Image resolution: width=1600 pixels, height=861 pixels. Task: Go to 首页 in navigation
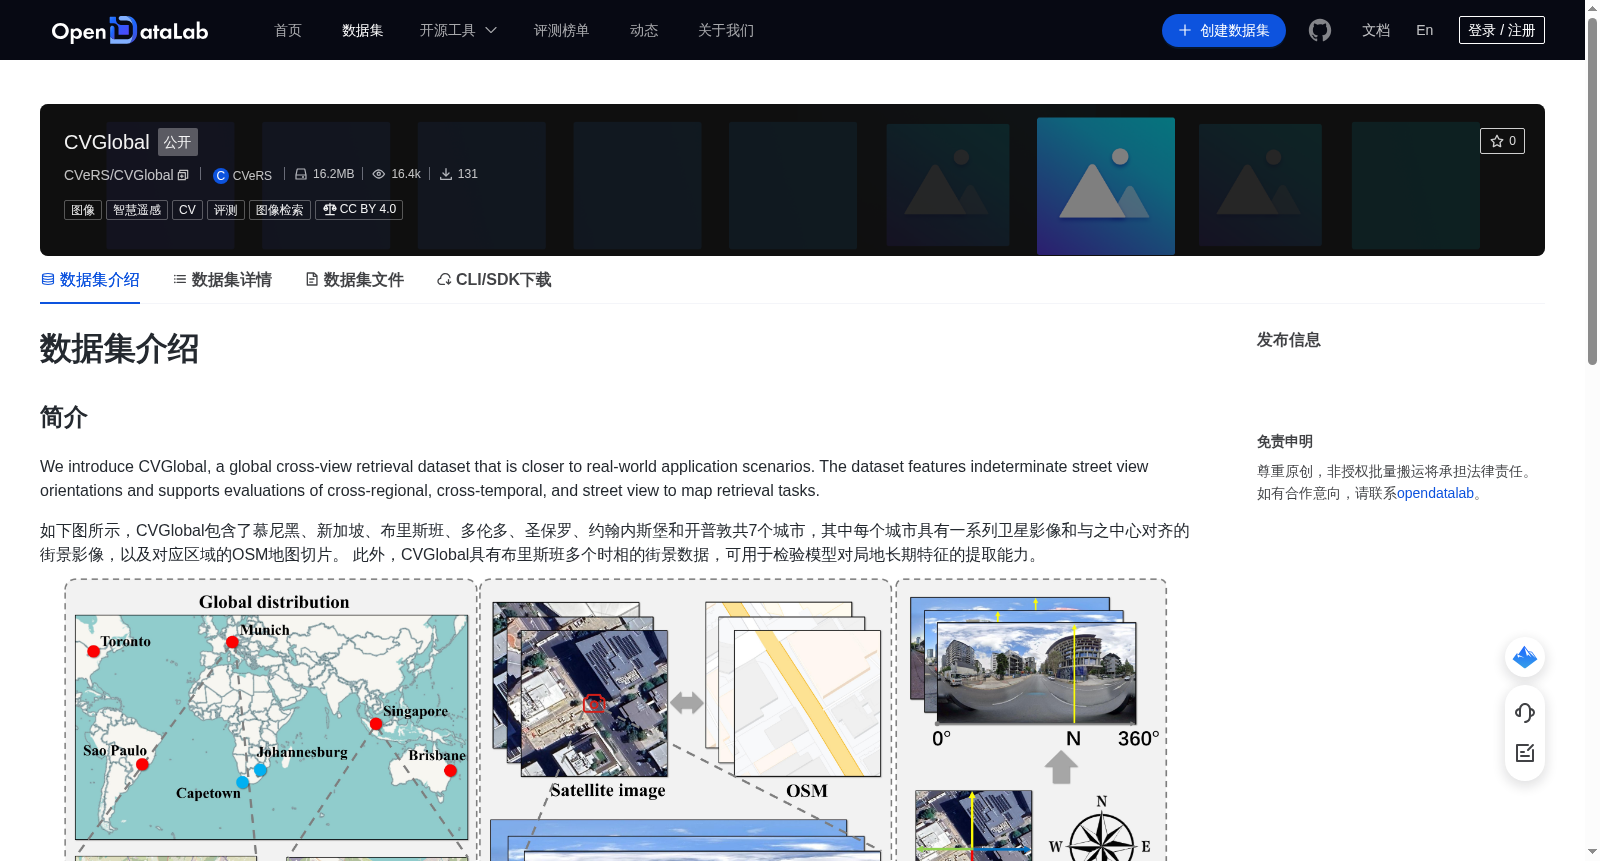click(x=288, y=30)
